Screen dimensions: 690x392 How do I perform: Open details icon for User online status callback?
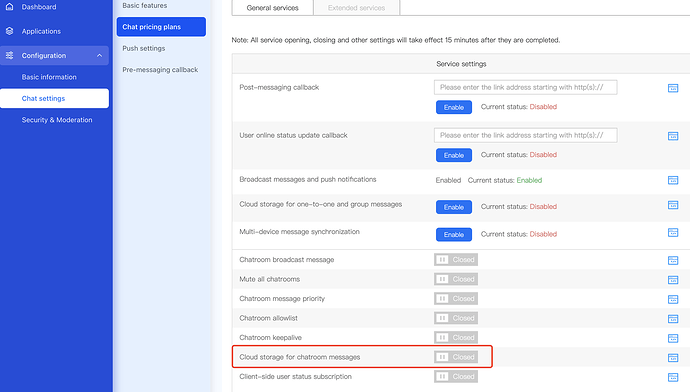click(673, 136)
